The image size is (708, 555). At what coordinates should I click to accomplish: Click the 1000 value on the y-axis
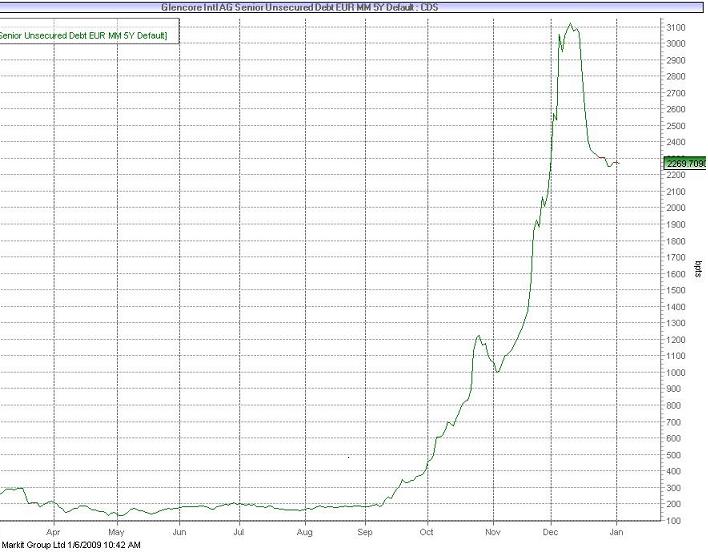[x=675, y=373]
